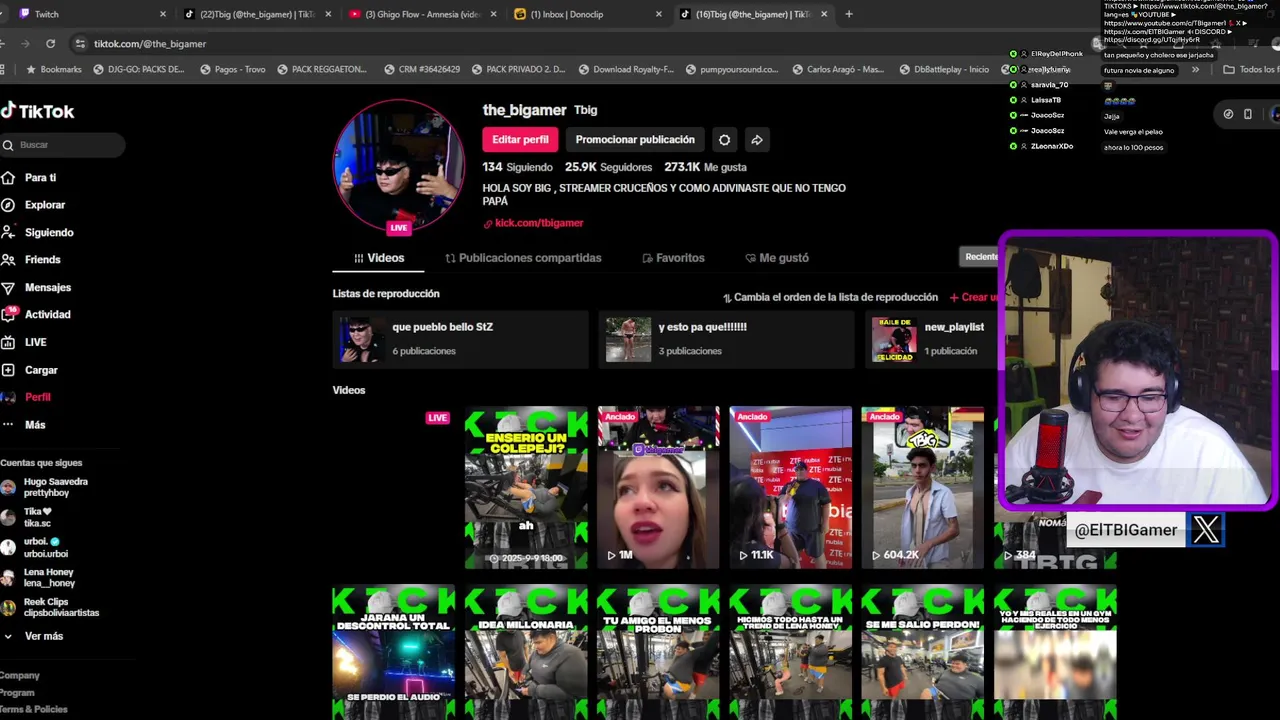Open Hugo Saavedra followed account
1280x720 pixels.
46,487
